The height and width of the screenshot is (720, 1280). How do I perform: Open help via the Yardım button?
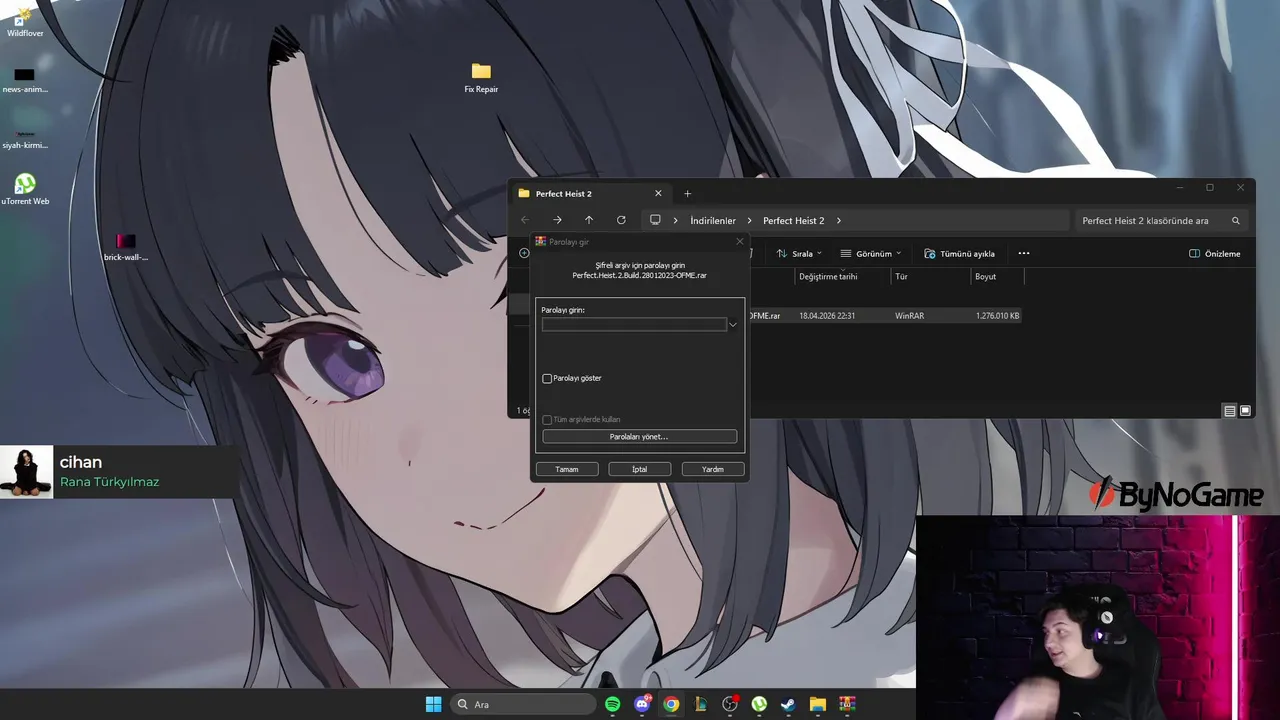(713, 469)
